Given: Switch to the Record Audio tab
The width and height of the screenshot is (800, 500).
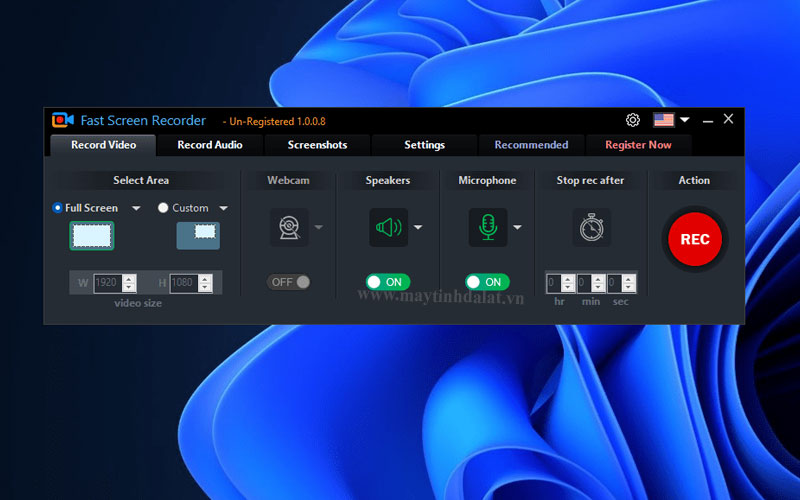Looking at the screenshot, I should click(x=209, y=145).
